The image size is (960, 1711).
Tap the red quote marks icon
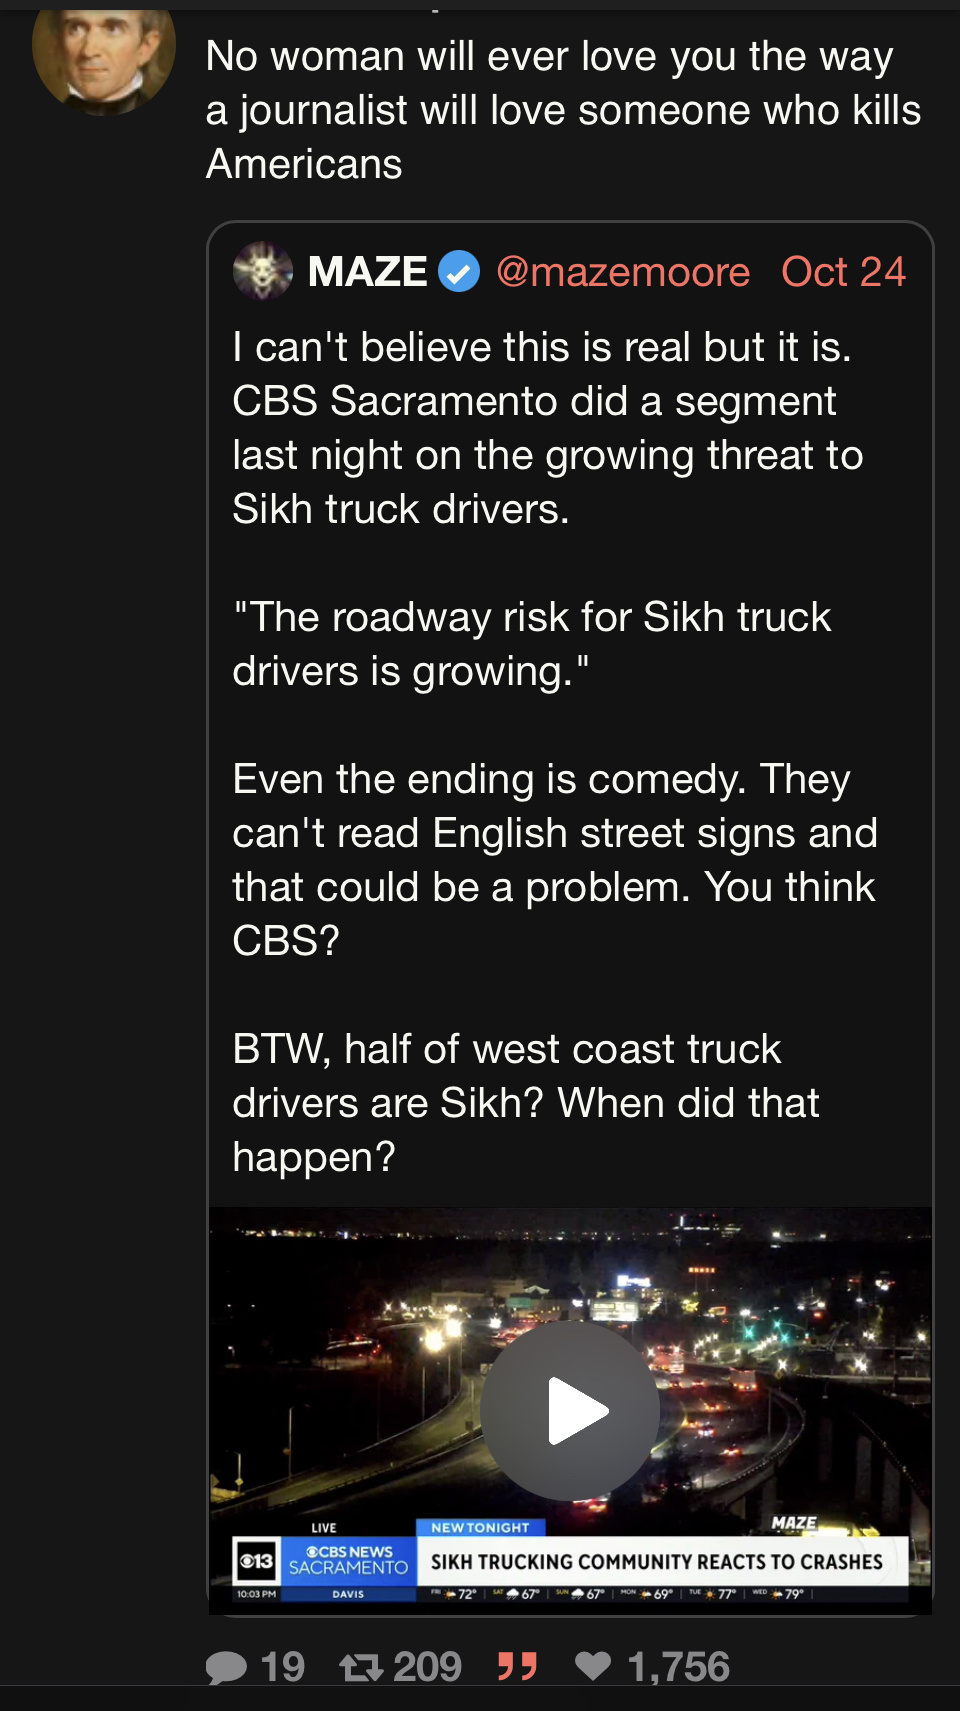click(517, 1667)
